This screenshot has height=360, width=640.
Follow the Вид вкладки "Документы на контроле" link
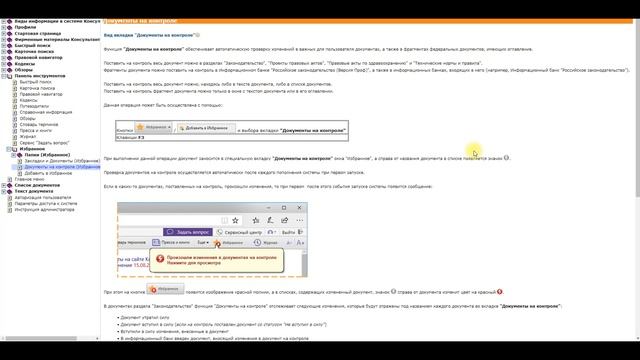[149, 35]
